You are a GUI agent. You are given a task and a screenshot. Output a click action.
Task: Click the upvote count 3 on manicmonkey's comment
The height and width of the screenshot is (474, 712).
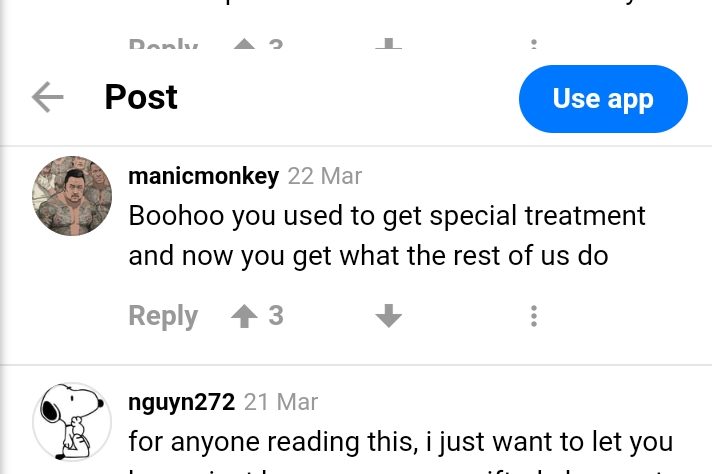pos(276,316)
